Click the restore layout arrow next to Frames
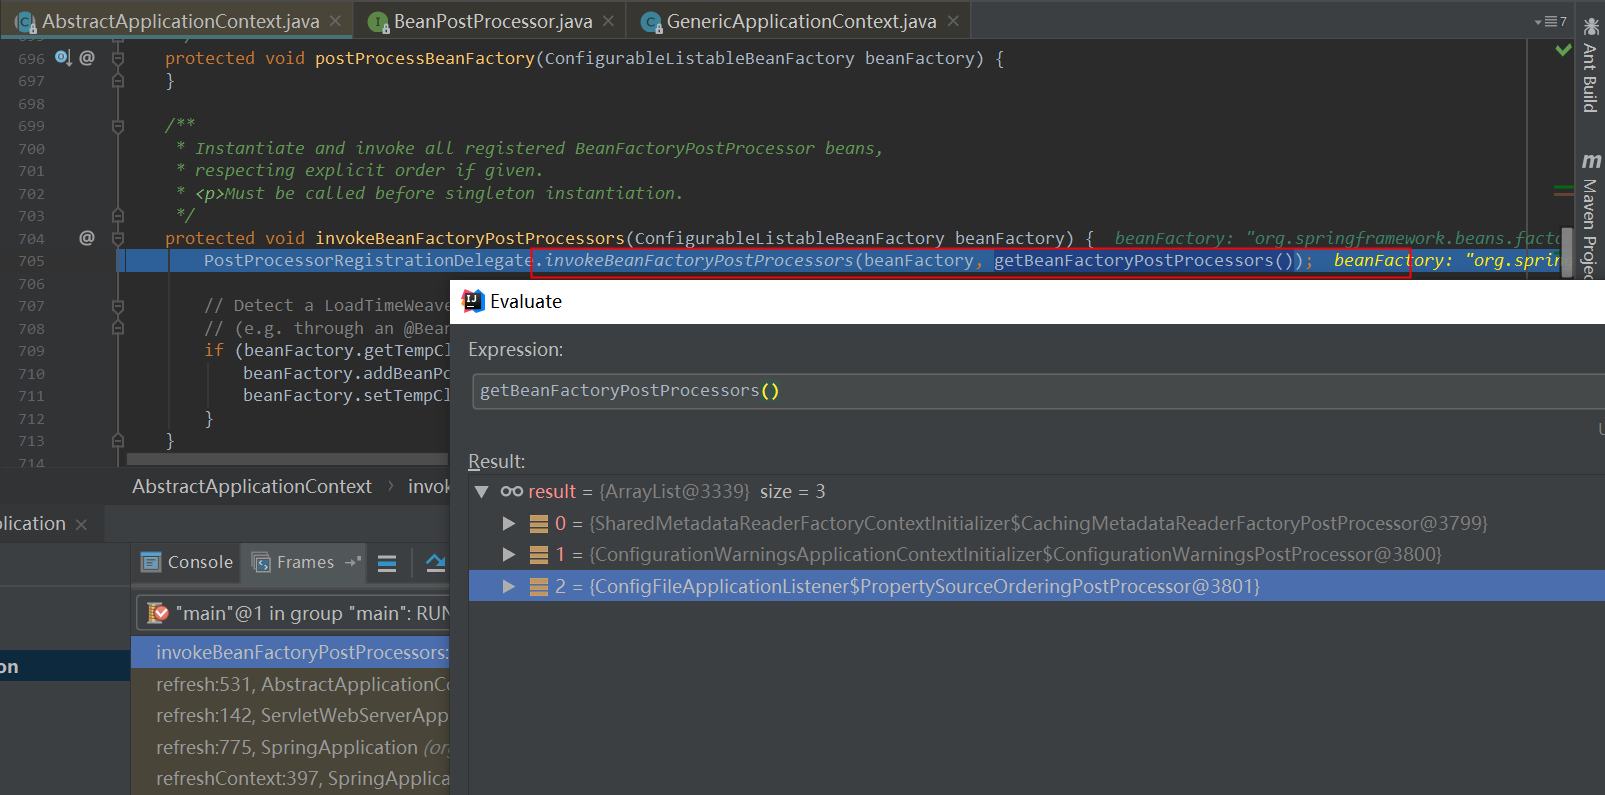 click(352, 562)
